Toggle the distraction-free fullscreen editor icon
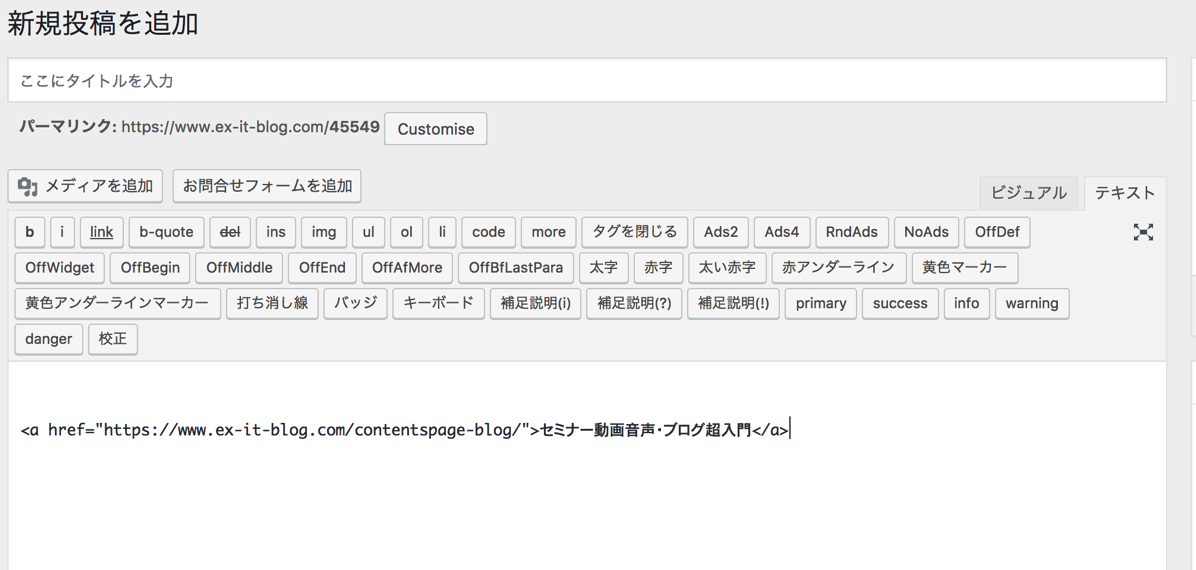1196x570 pixels. click(x=1143, y=232)
